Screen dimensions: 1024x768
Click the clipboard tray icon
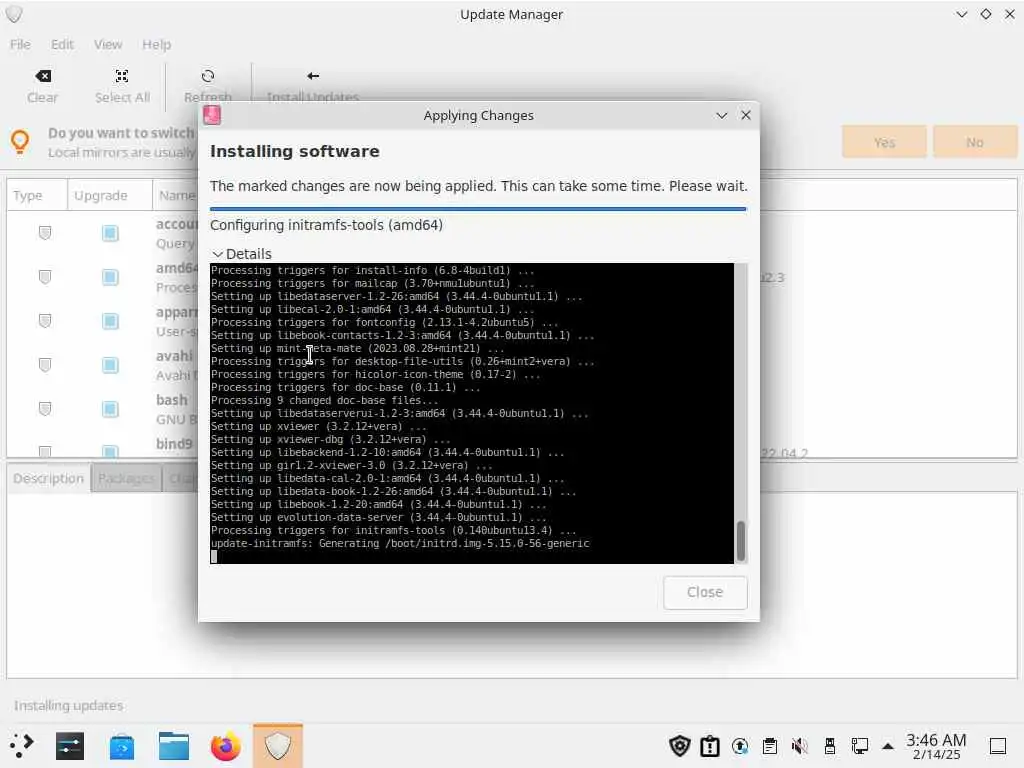[770, 746]
